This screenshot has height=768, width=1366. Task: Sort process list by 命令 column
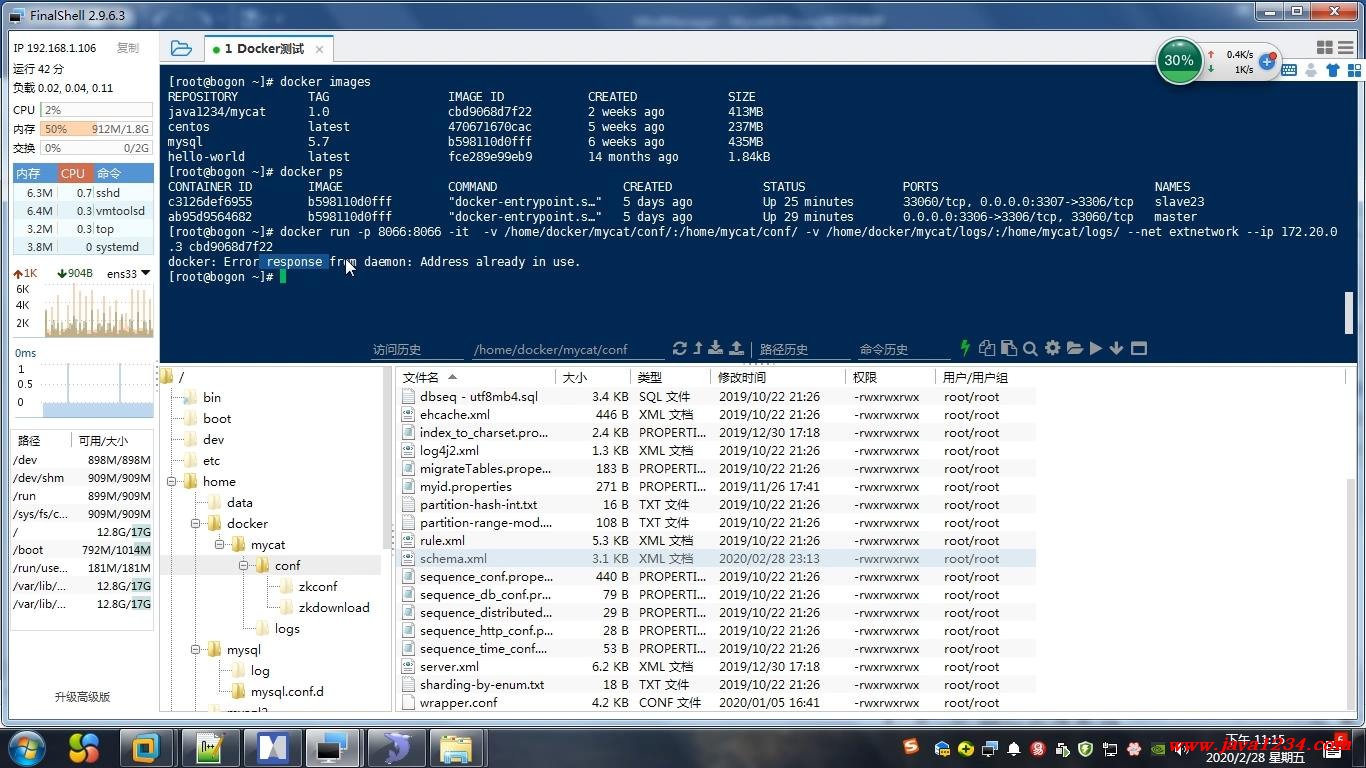(122, 173)
